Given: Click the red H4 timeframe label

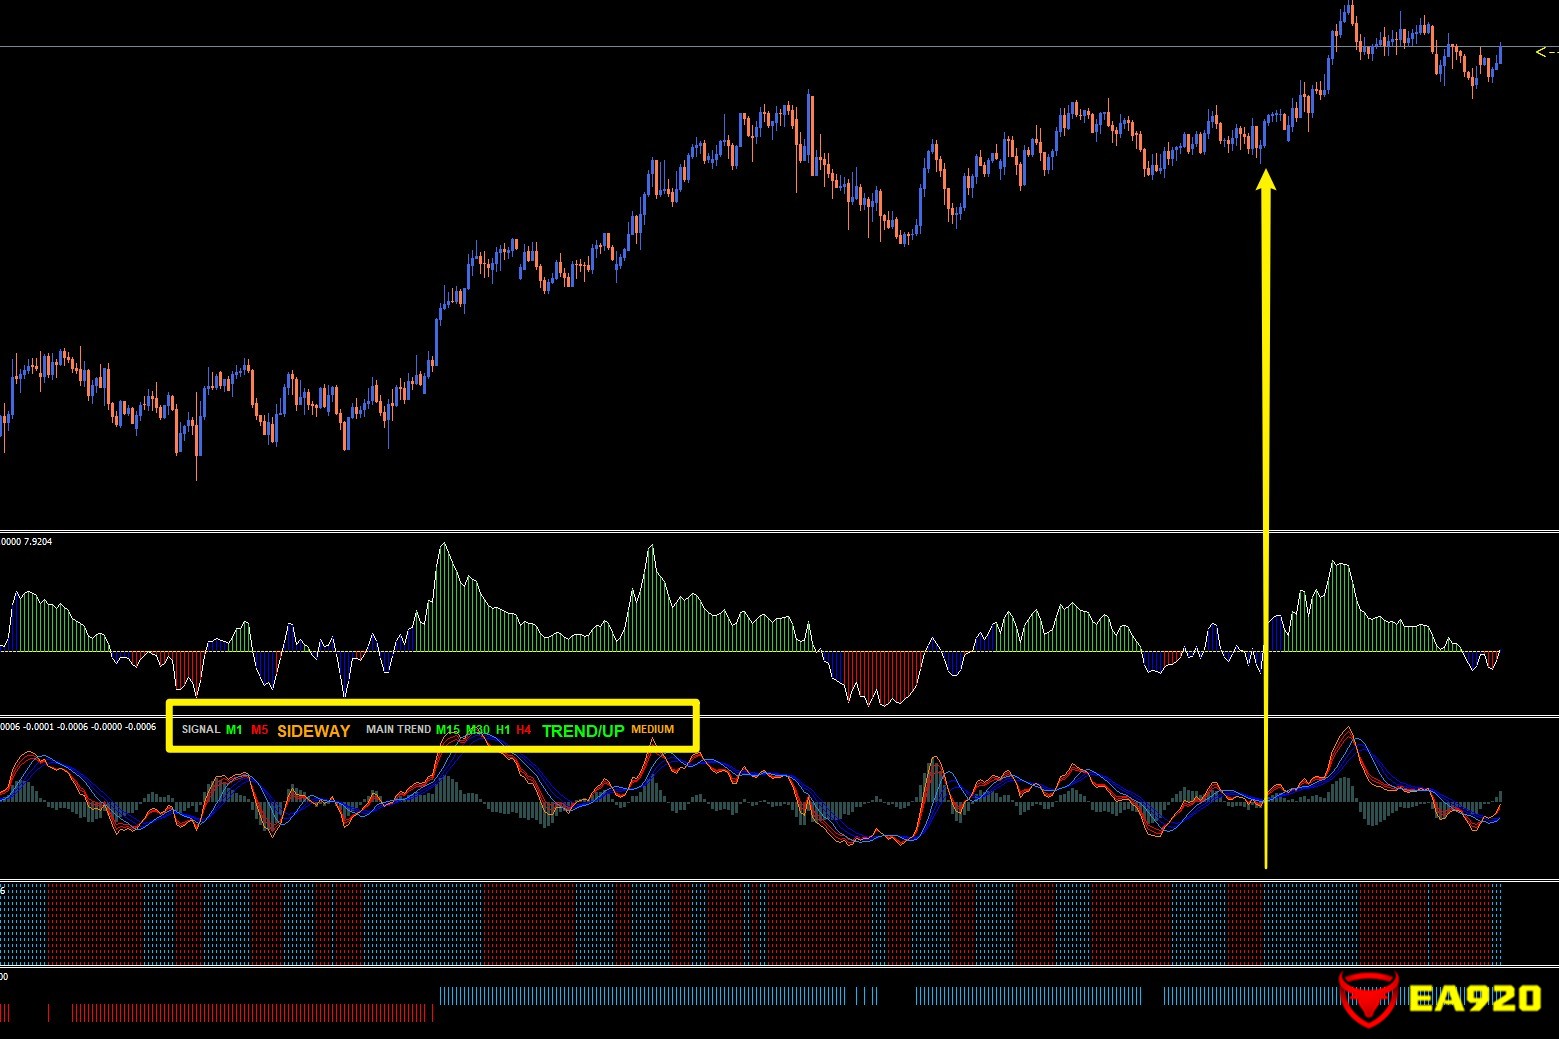Looking at the screenshot, I should point(524,730).
